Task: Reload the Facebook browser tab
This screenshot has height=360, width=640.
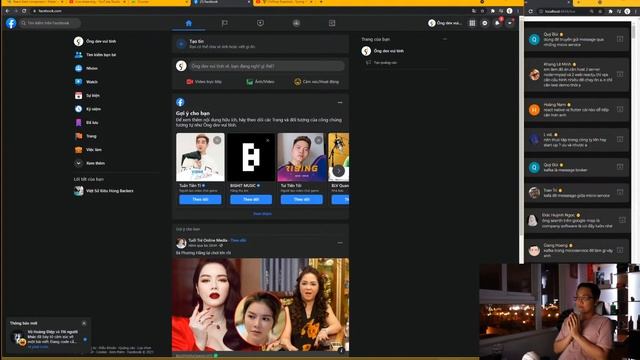Action: (x=24, y=11)
